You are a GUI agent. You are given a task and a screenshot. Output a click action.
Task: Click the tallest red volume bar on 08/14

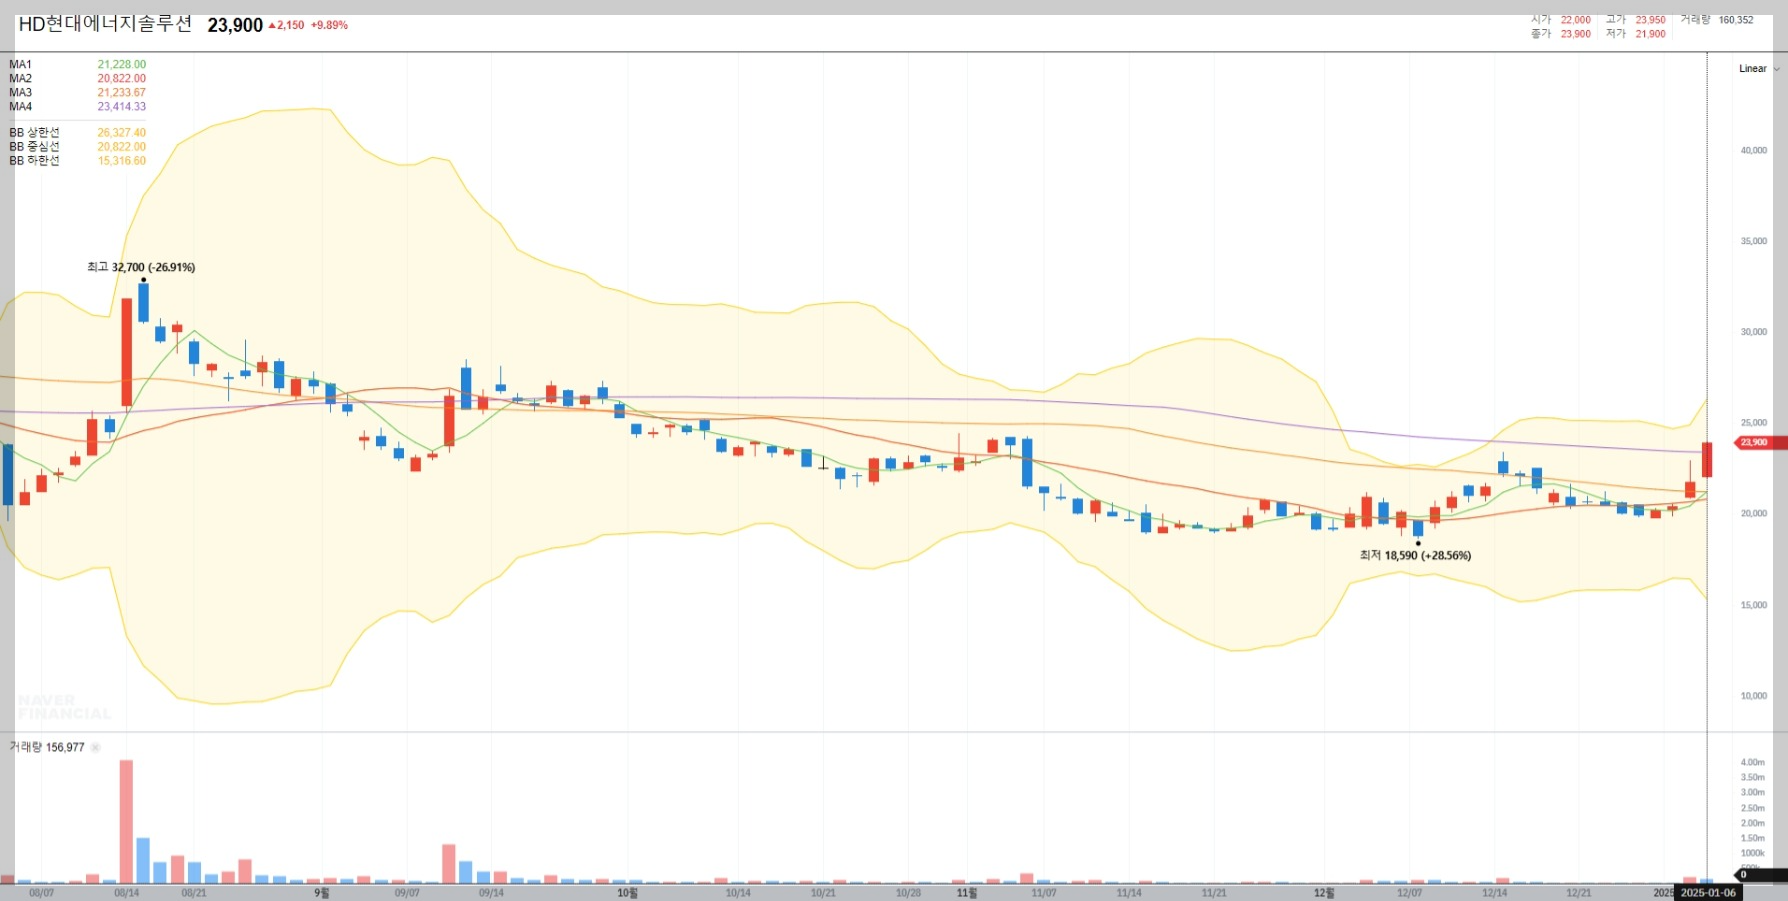point(126,822)
